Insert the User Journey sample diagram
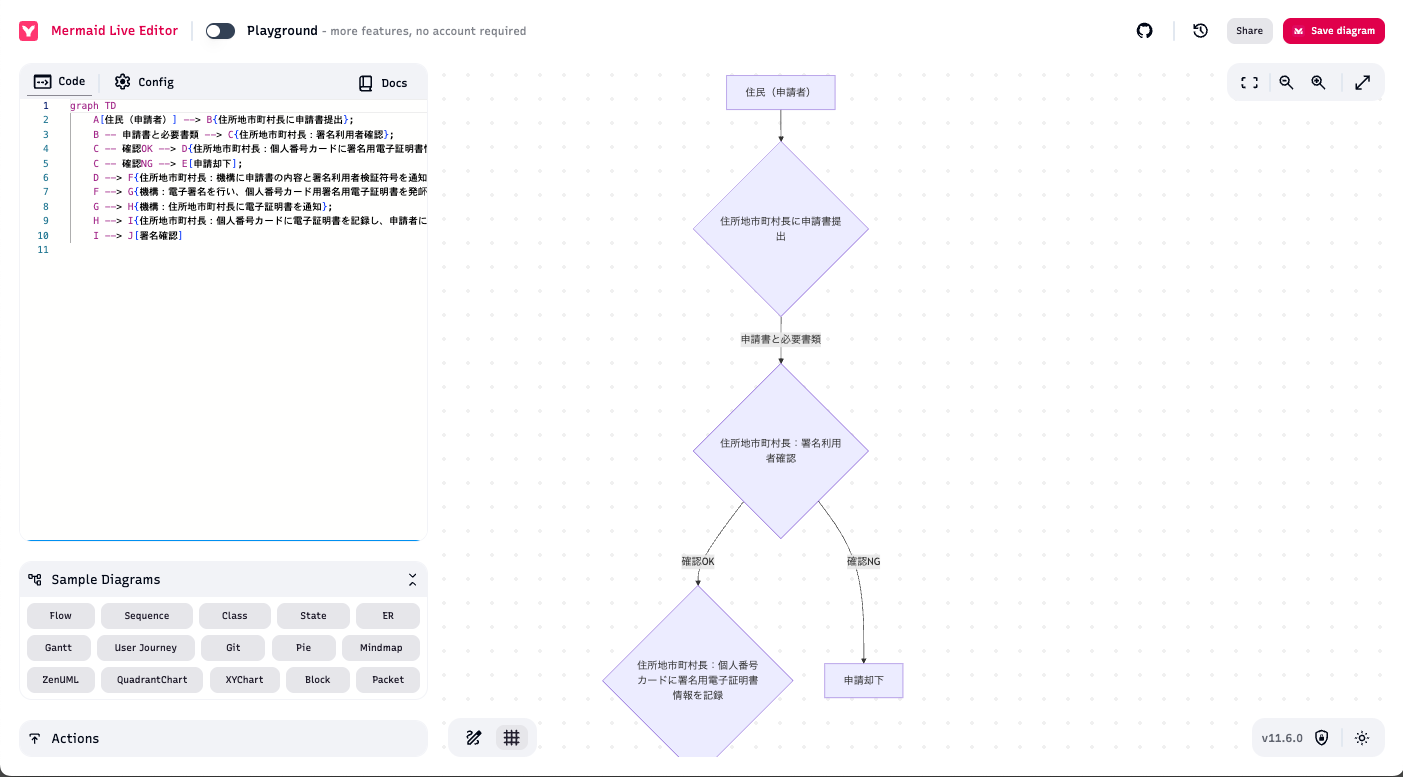Viewport: 1403px width, 777px height. click(146, 648)
